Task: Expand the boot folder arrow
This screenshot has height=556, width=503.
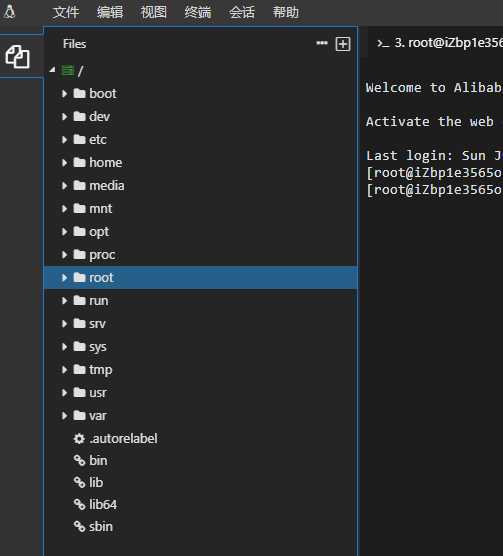Action: [x=65, y=94]
